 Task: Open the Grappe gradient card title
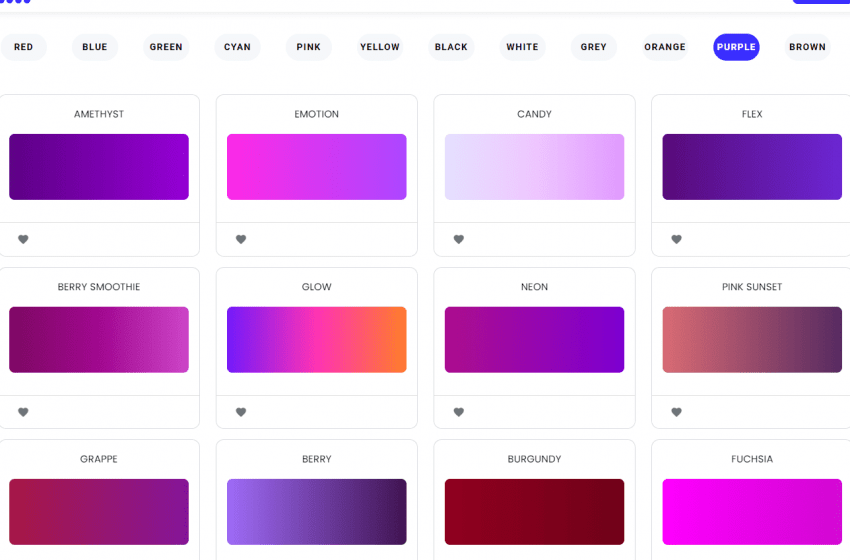[99, 459]
